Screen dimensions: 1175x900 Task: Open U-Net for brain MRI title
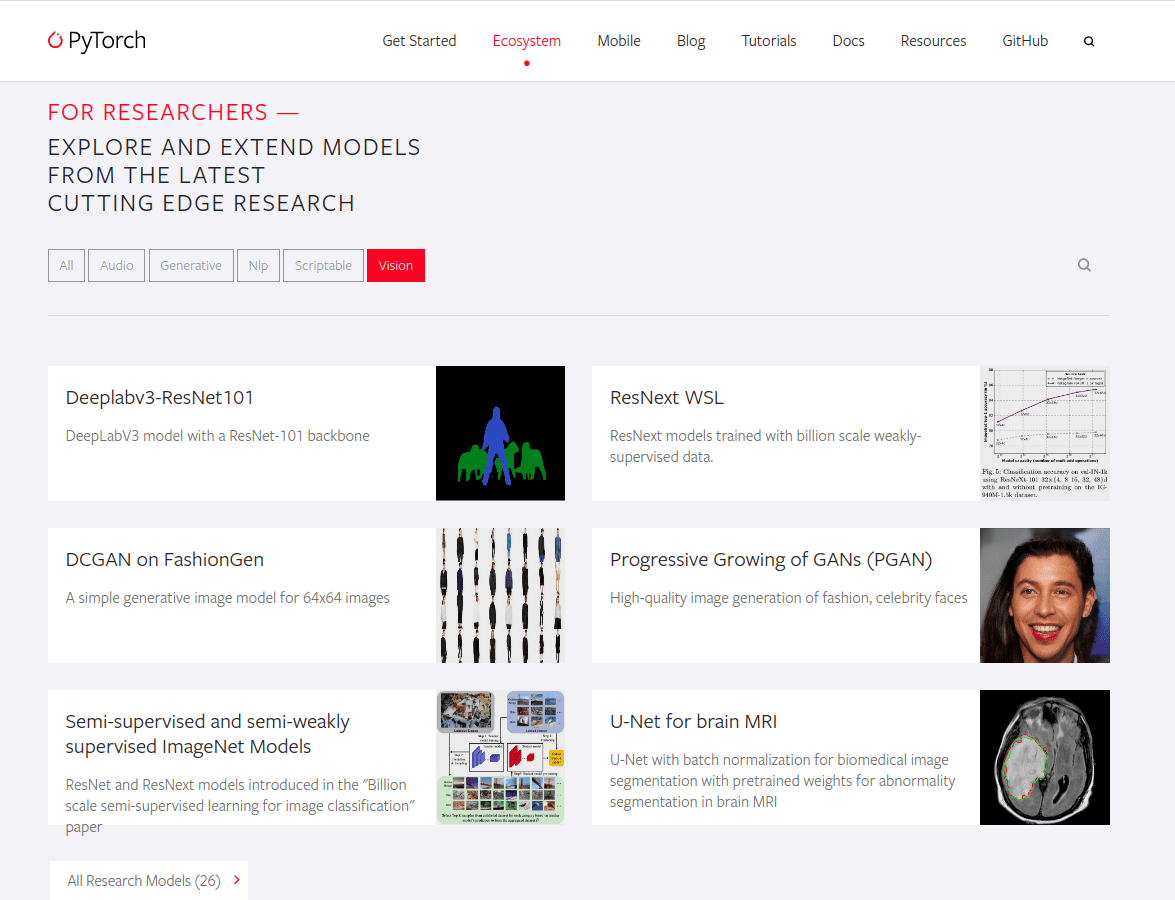[x=693, y=721]
